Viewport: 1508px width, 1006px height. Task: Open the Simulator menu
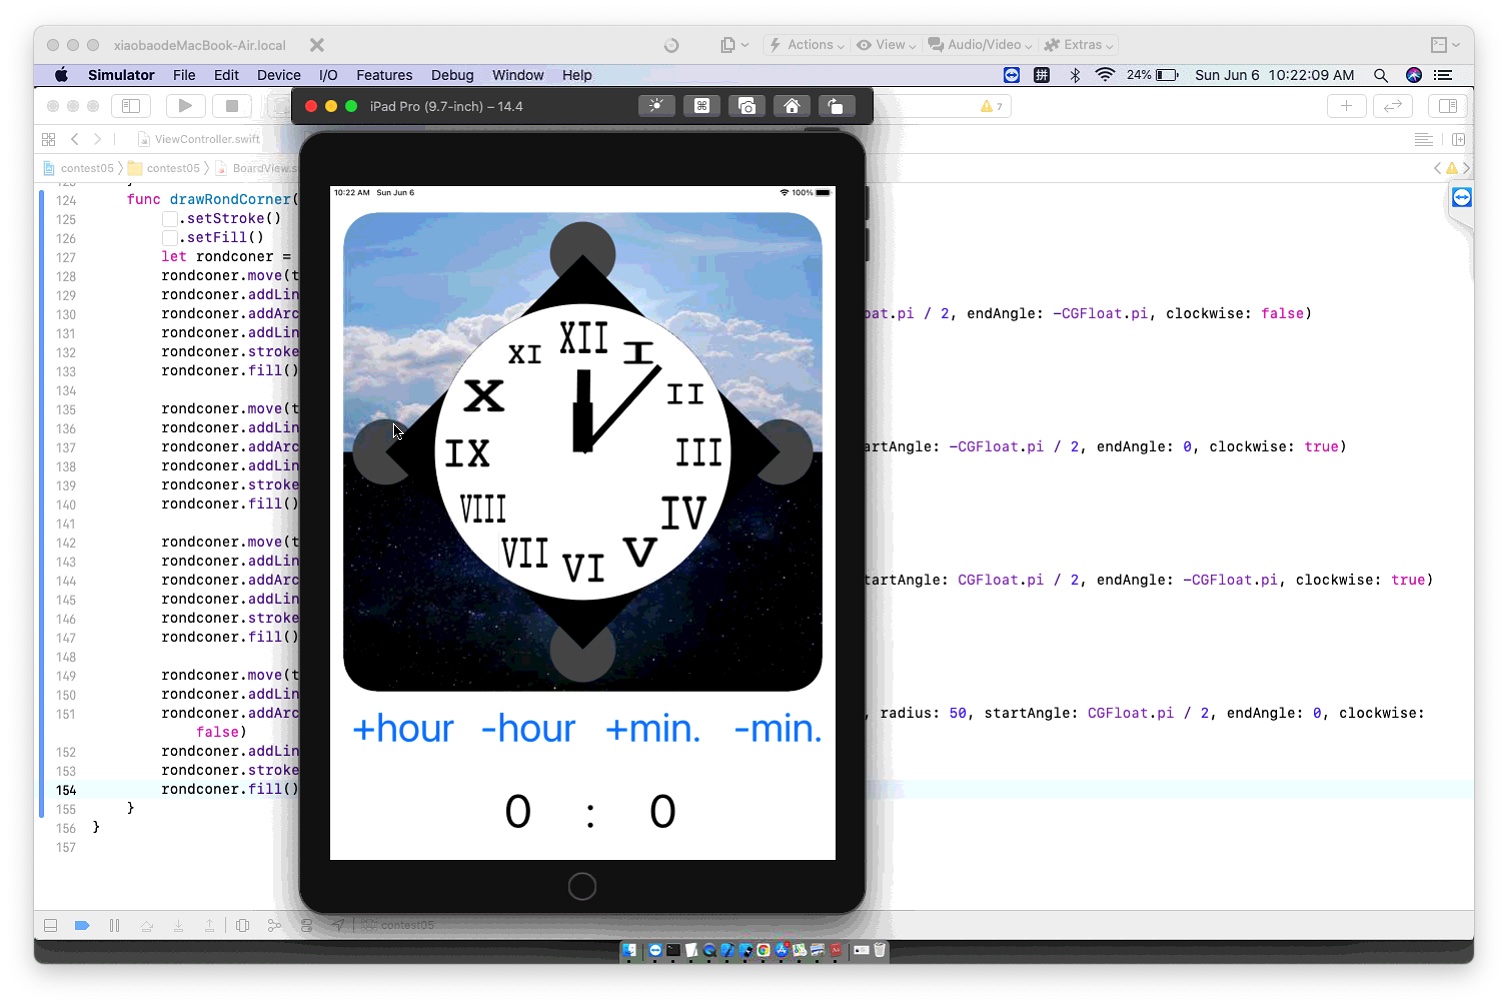pyautogui.click(x=121, y=75)
